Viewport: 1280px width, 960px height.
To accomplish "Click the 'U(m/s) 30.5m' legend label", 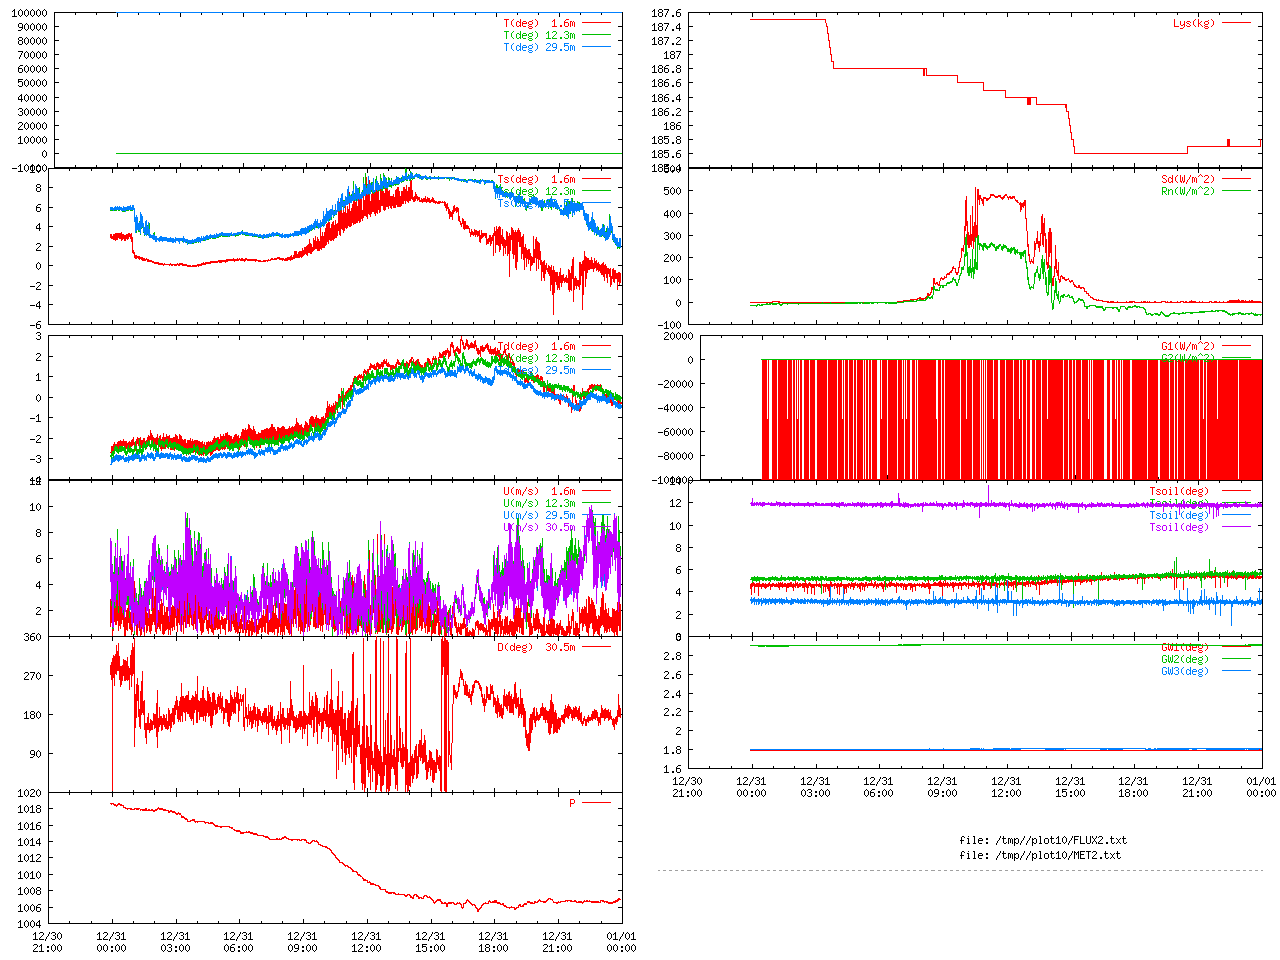I will pyautogui.click(x=539, y=527).
